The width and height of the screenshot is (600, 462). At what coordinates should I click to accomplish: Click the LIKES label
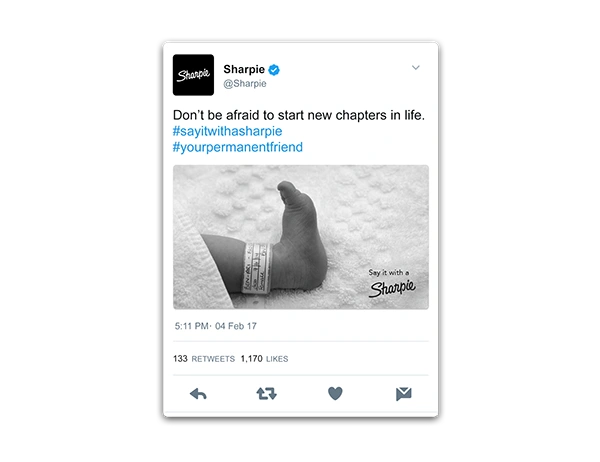coord(277,359)
